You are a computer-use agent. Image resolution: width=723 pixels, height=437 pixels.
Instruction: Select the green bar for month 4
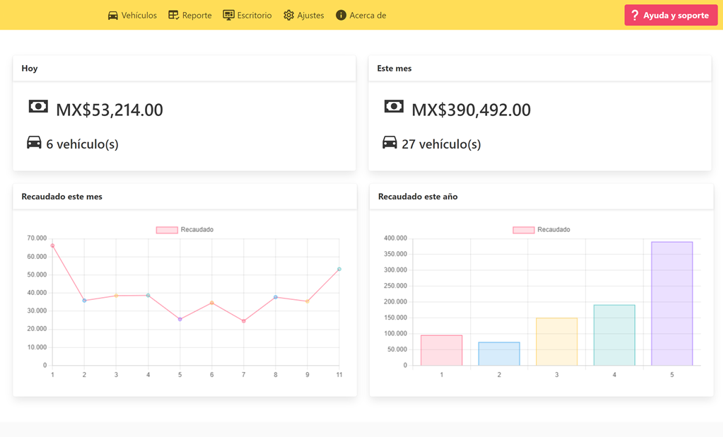tap(614, 335)
